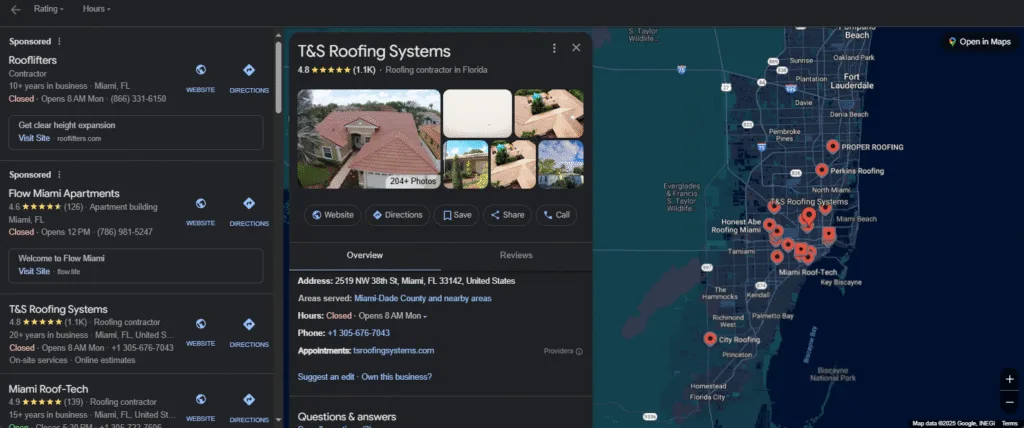Click the results list scrollbar
Viewport: 1024px width, 428px height.
coord(279,78)
